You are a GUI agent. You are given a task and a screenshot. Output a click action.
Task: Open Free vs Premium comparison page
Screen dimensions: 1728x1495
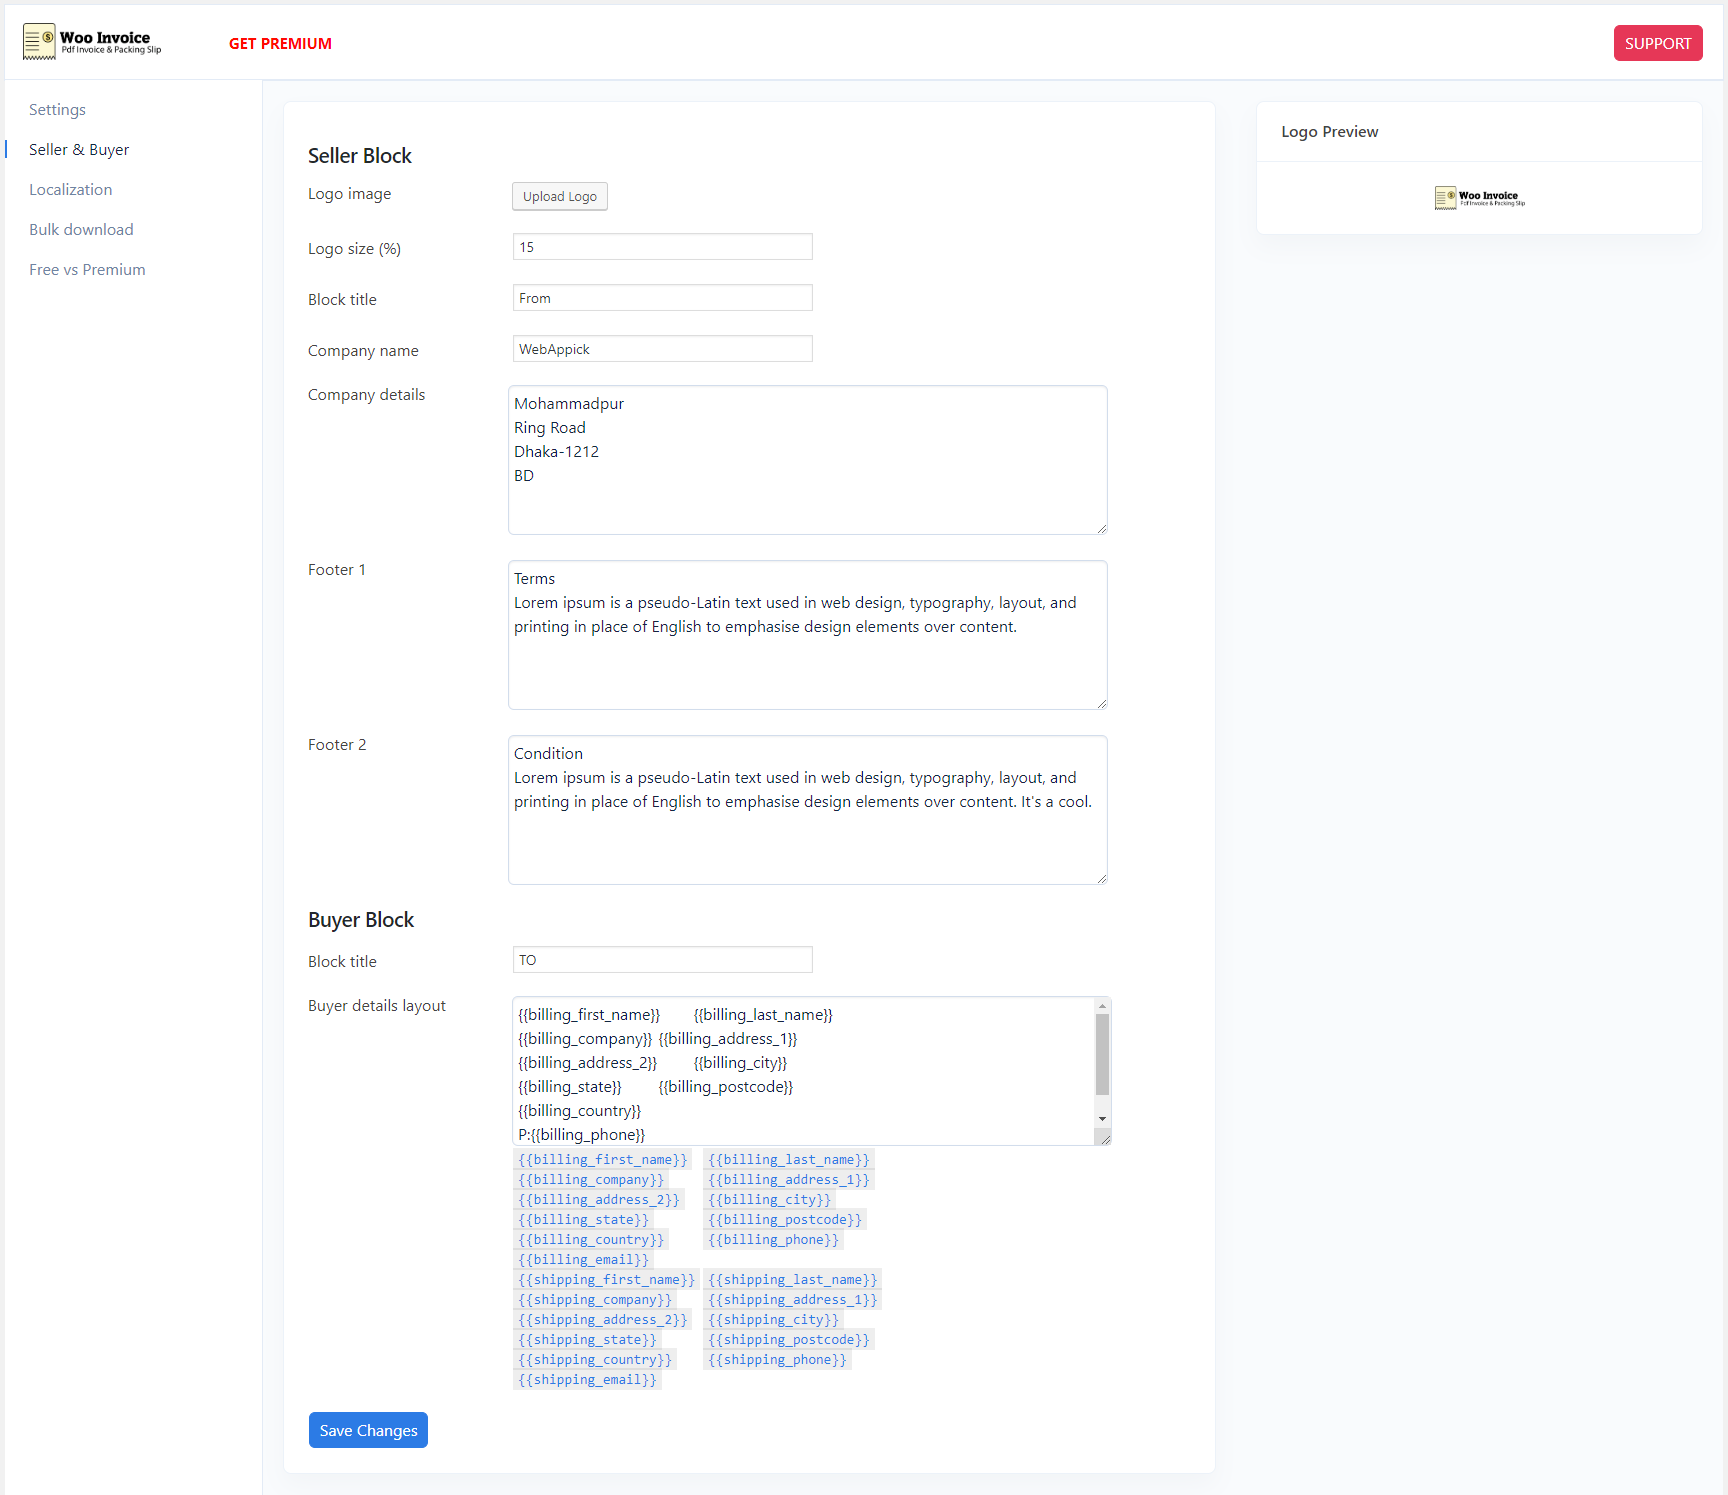pos(87,270)
